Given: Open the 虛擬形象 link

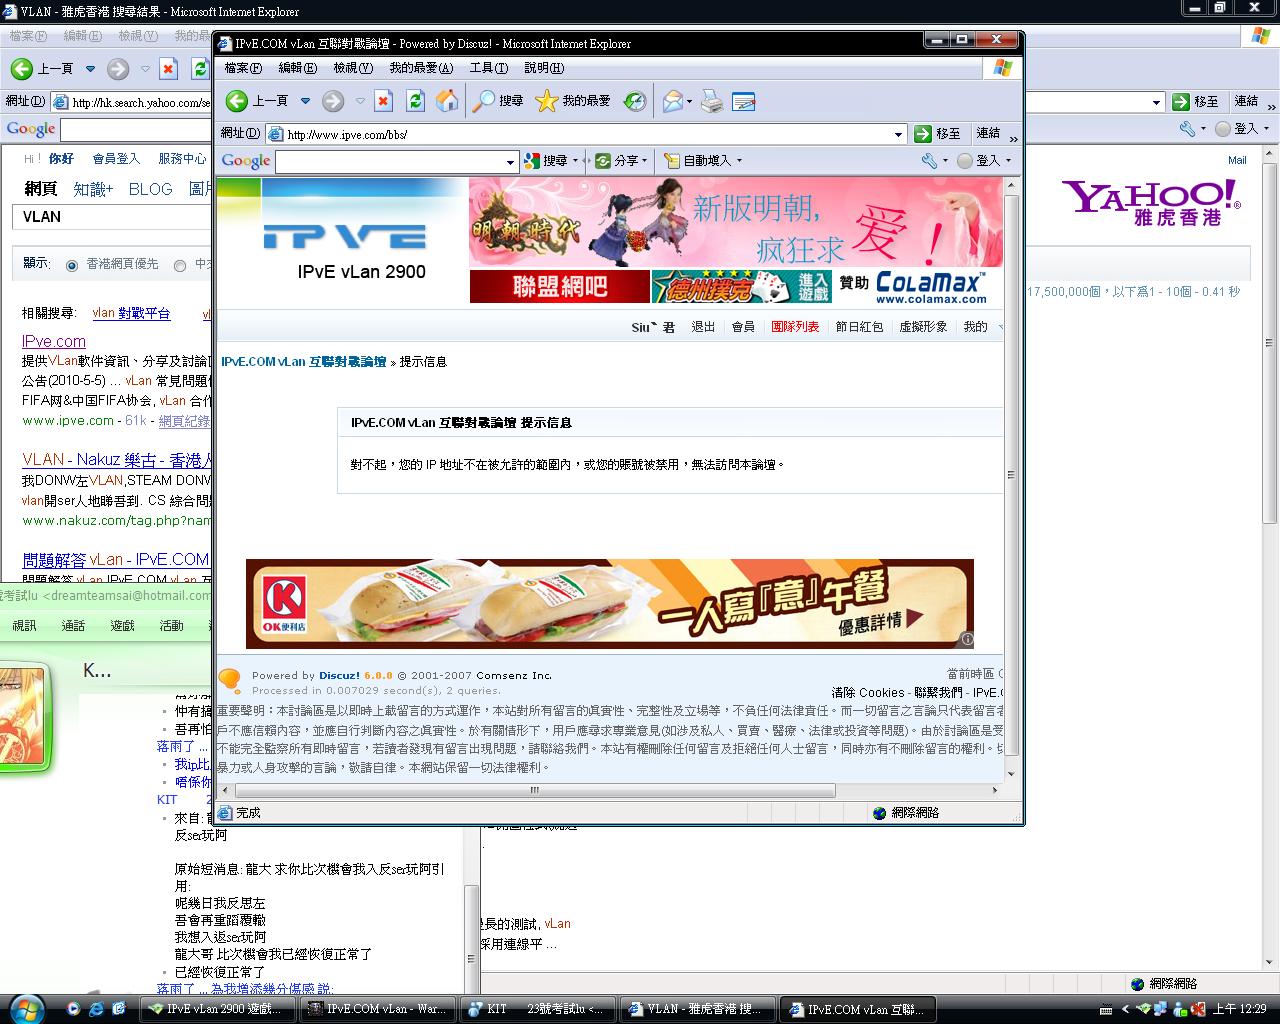Looking at the screenshot, I should [x=923, y=327].
